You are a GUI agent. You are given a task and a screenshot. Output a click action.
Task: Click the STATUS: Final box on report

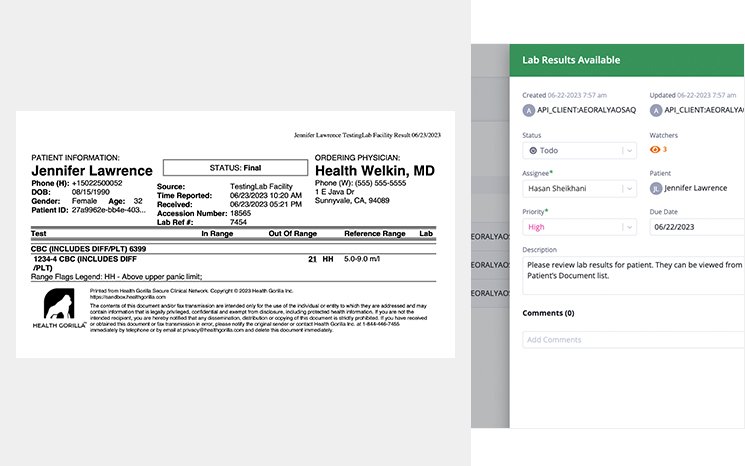[235, 168]
